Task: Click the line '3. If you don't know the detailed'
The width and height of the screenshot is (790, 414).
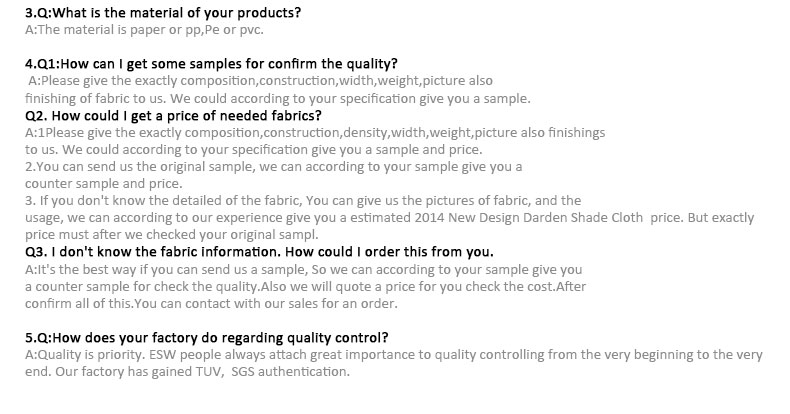Action: tap(303, 201)
